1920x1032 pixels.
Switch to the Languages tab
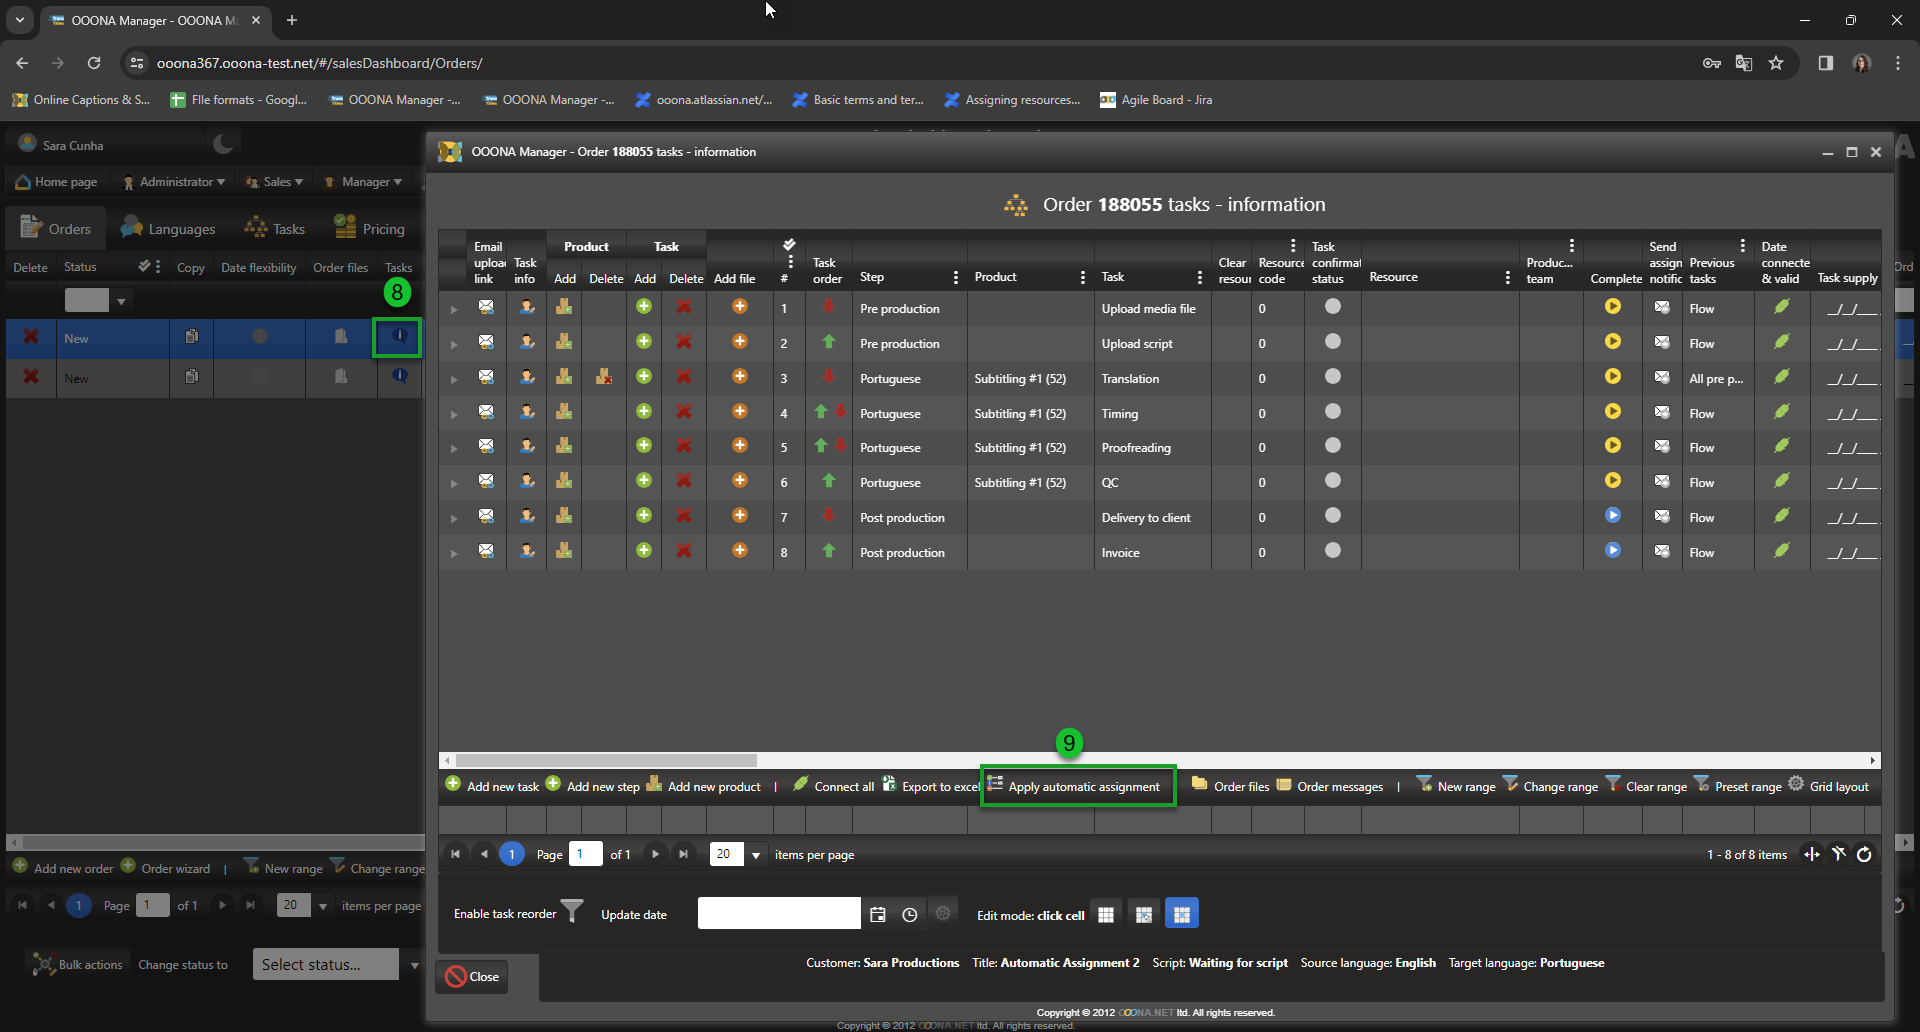168,229
